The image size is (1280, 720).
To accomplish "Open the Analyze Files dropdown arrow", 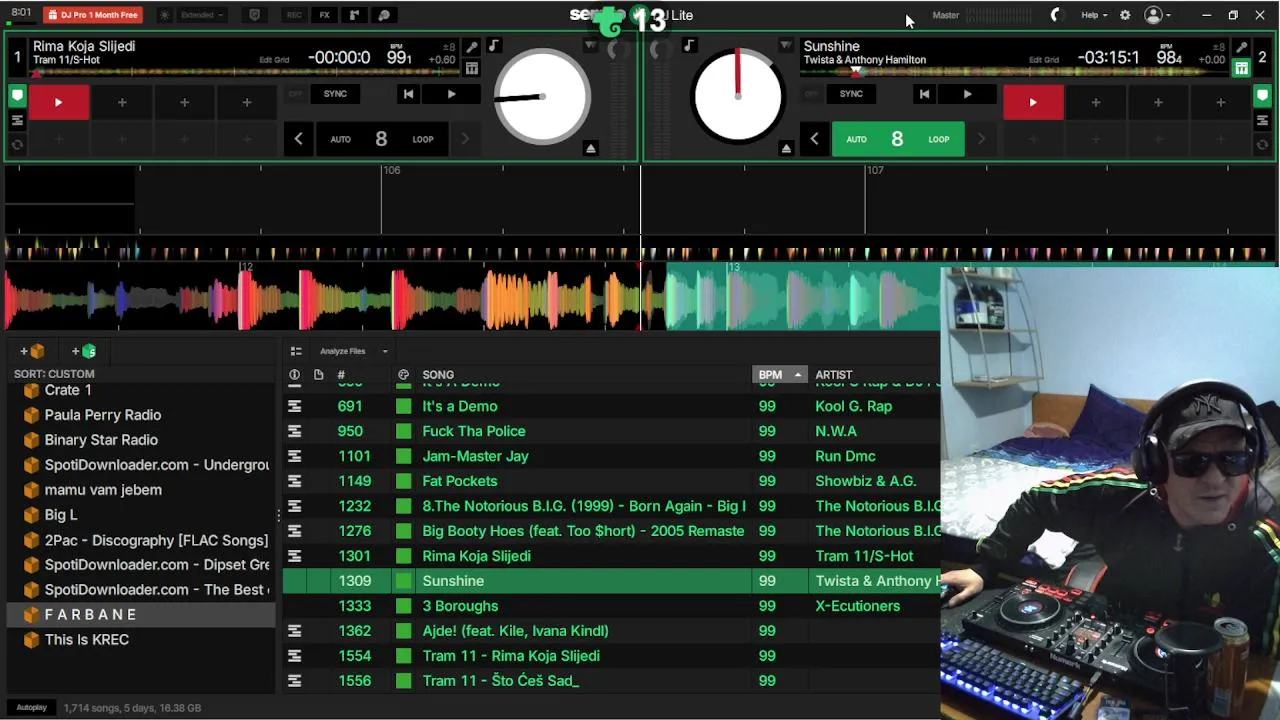I will pyautogui.click(x=385, y=351).
